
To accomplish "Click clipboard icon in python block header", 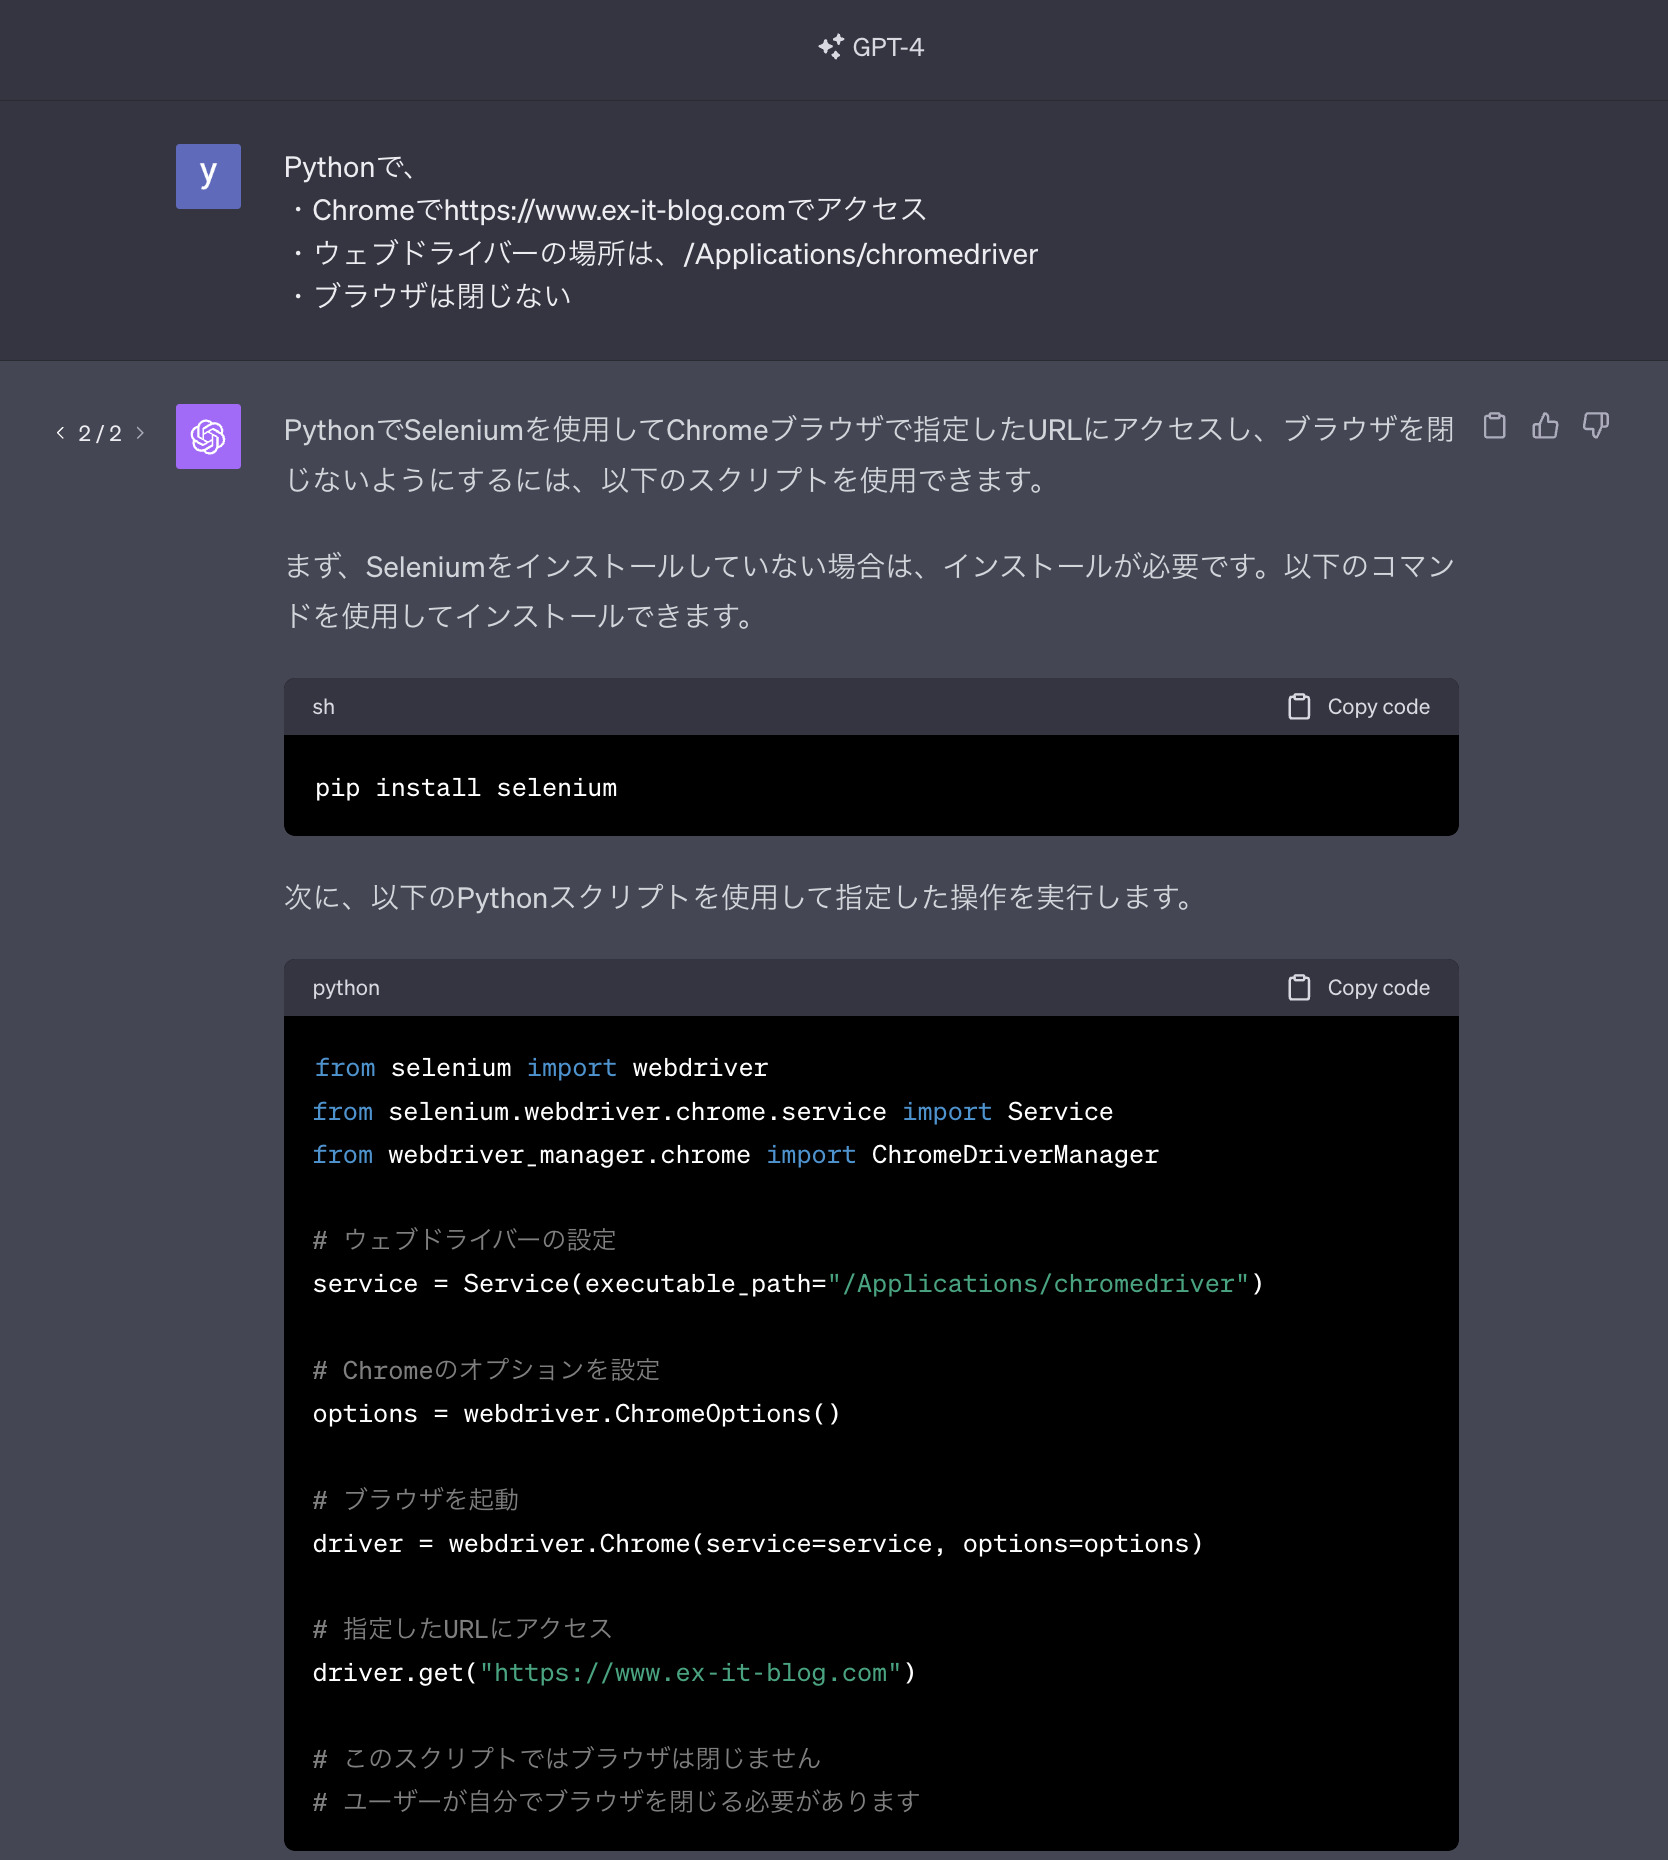I will (x=1299, y=988).
